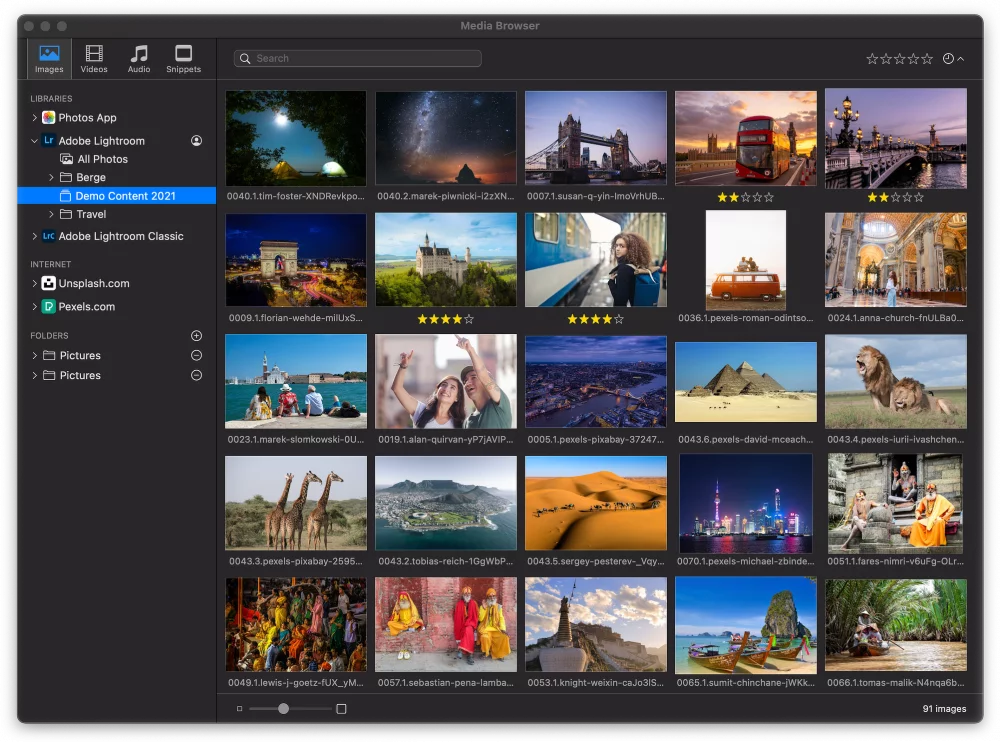
Task: Switch to the Videos tab
Action: tap(94, 59)
